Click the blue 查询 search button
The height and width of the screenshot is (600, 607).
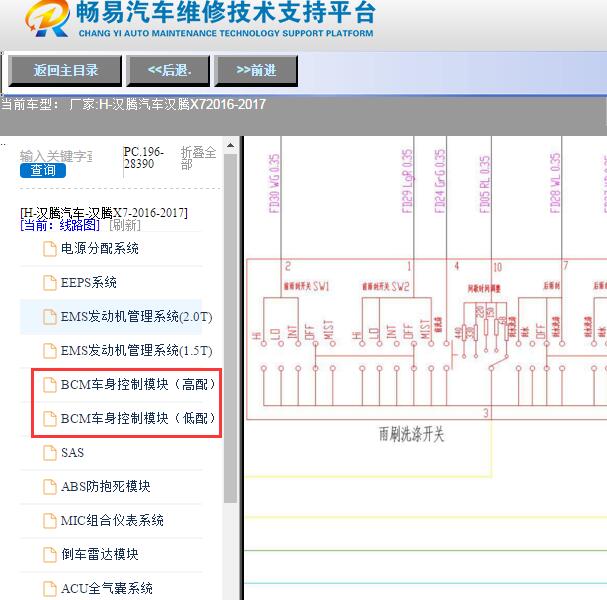[43, 170]
